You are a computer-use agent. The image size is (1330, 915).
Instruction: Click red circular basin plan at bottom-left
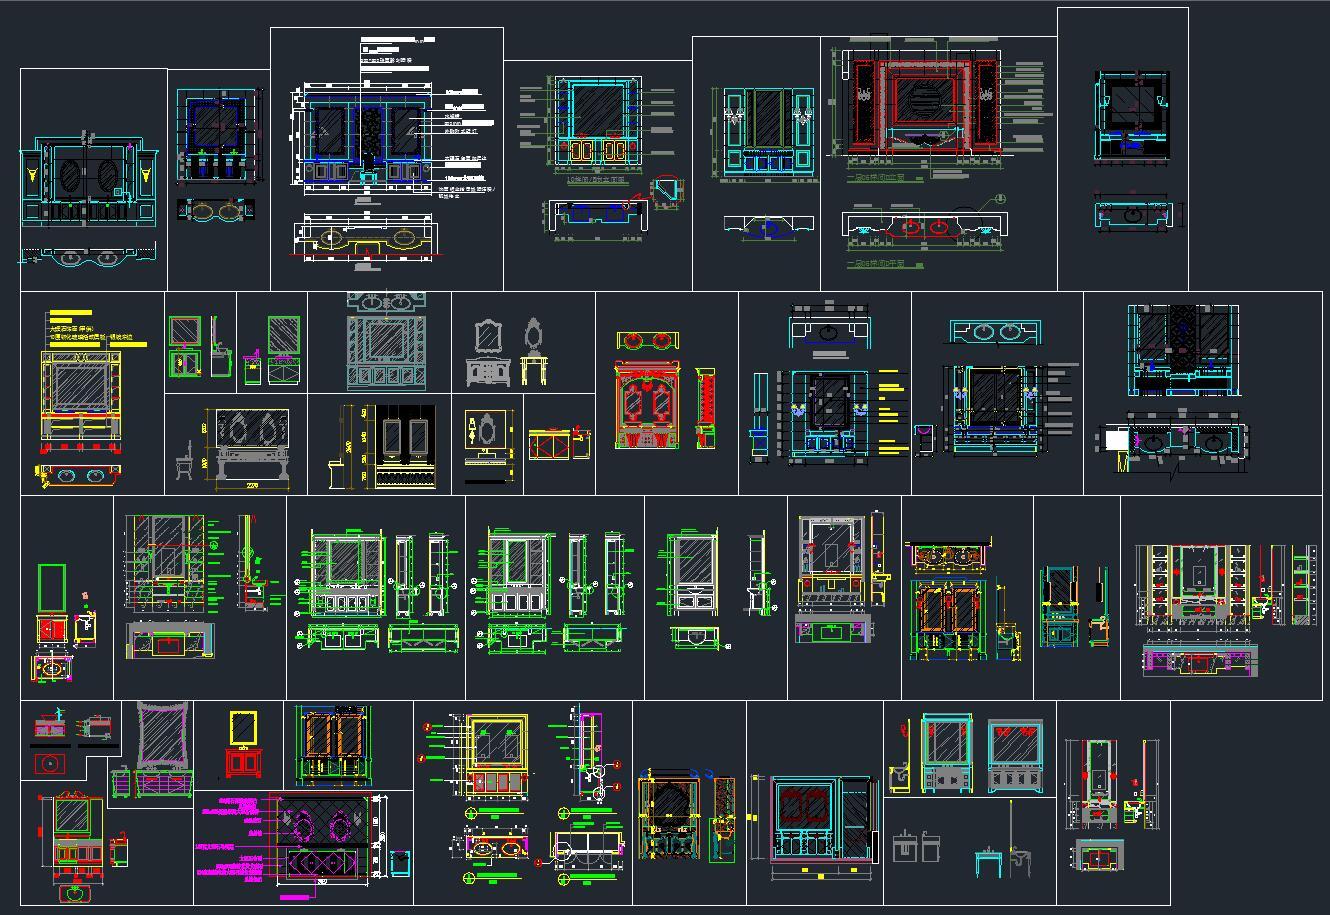49,763
